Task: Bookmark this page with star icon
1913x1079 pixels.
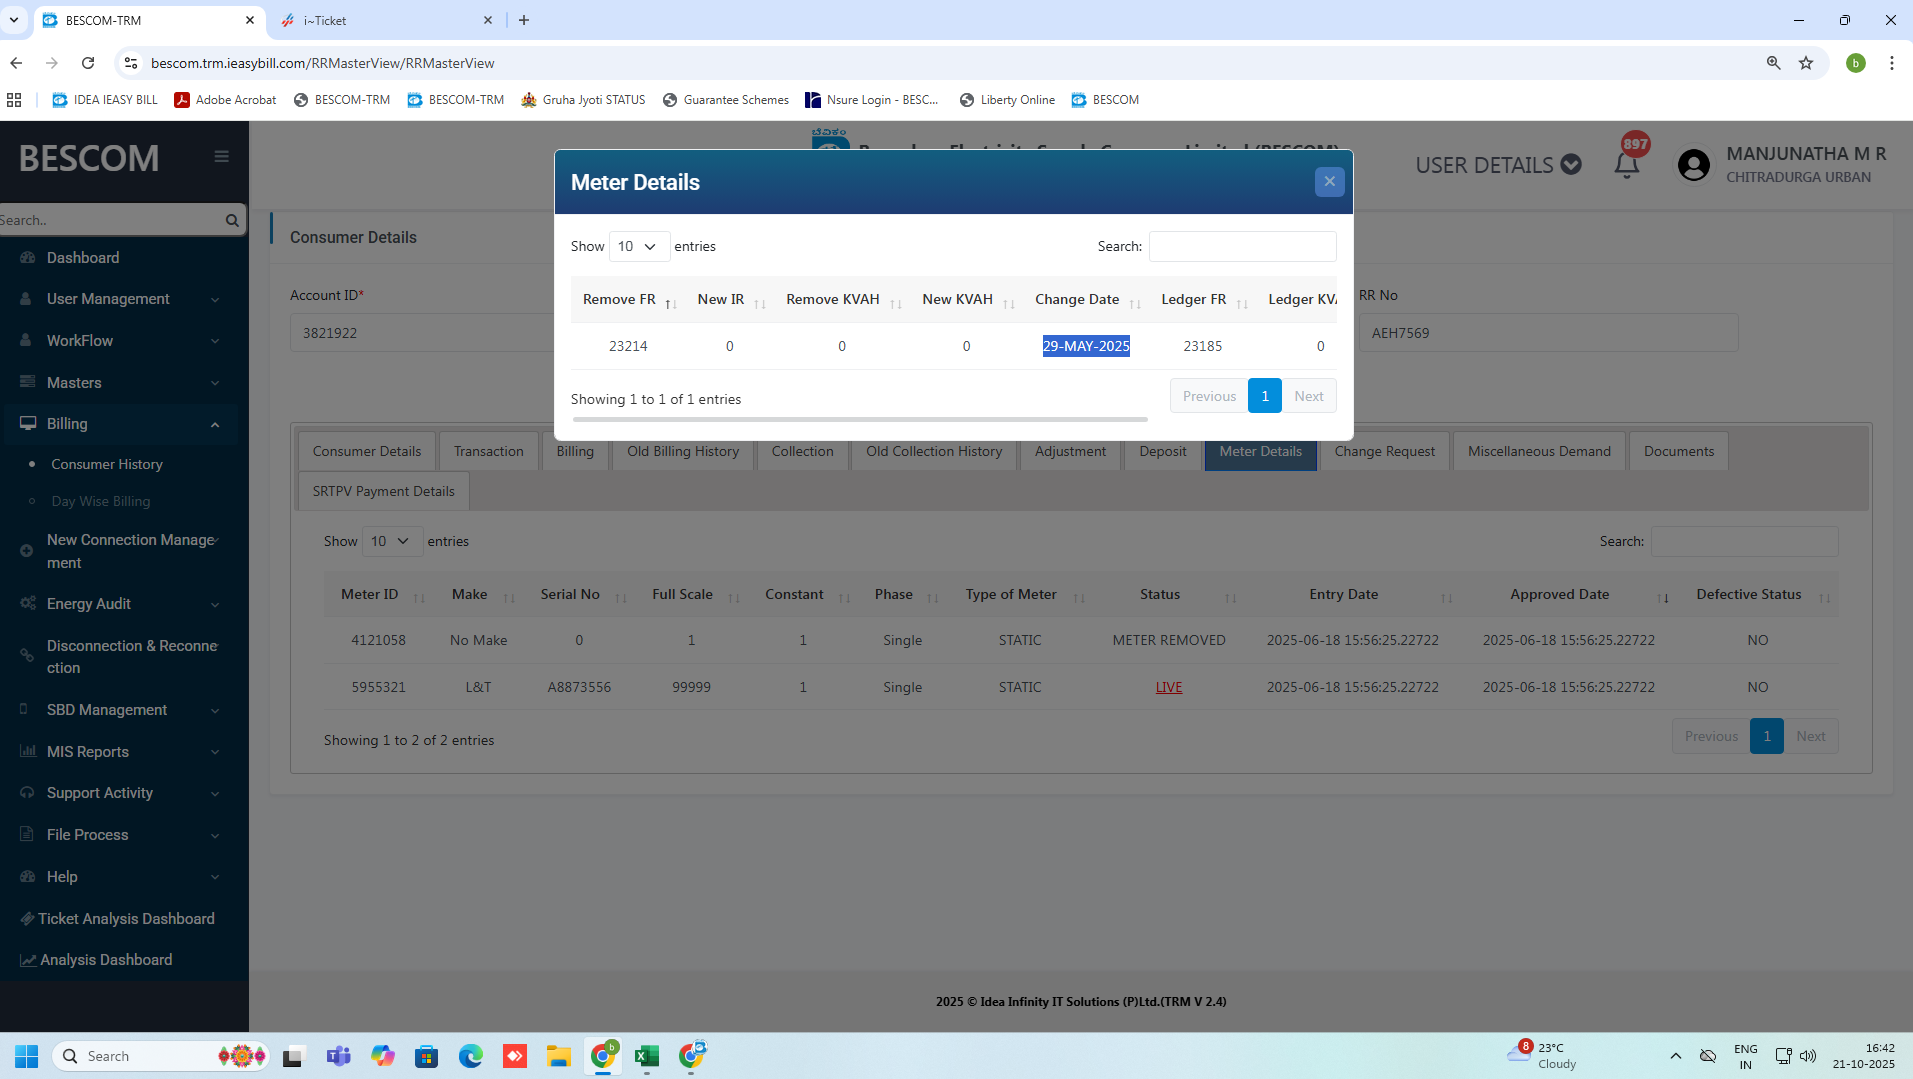Action: point(1806,63)
